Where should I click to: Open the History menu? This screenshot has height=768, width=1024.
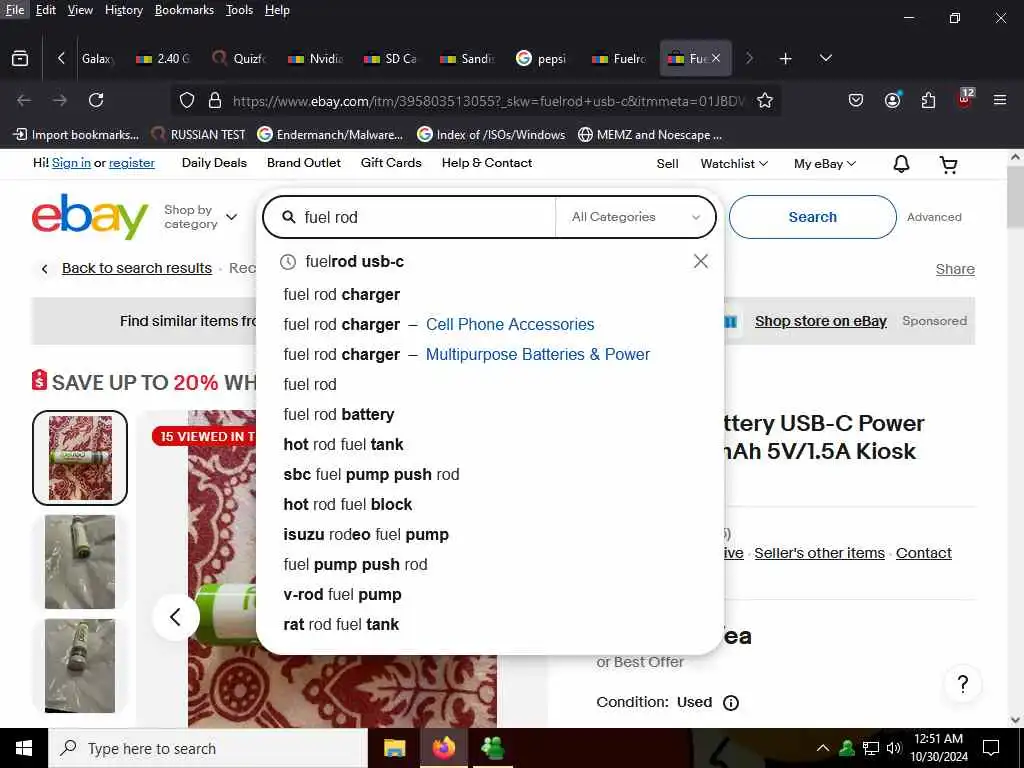[x=123, y=10]
